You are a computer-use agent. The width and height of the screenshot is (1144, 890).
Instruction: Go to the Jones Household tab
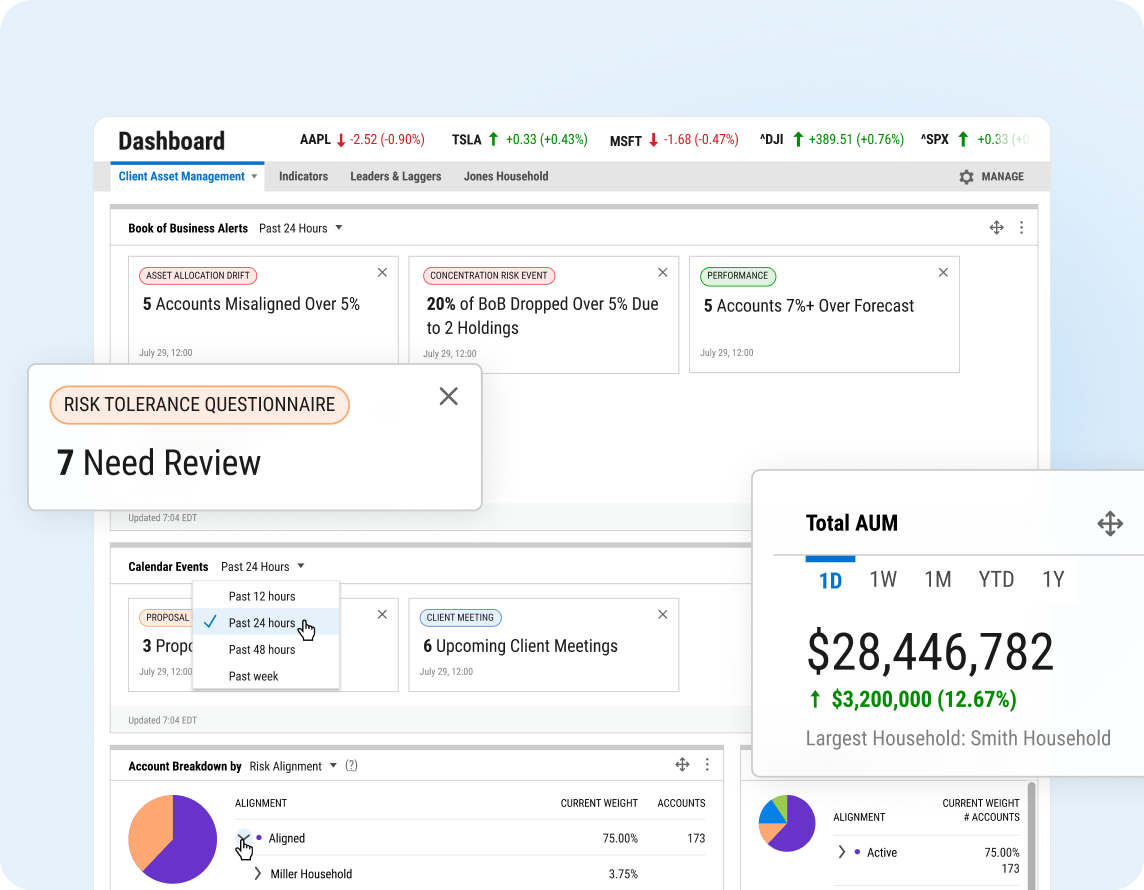506,177
